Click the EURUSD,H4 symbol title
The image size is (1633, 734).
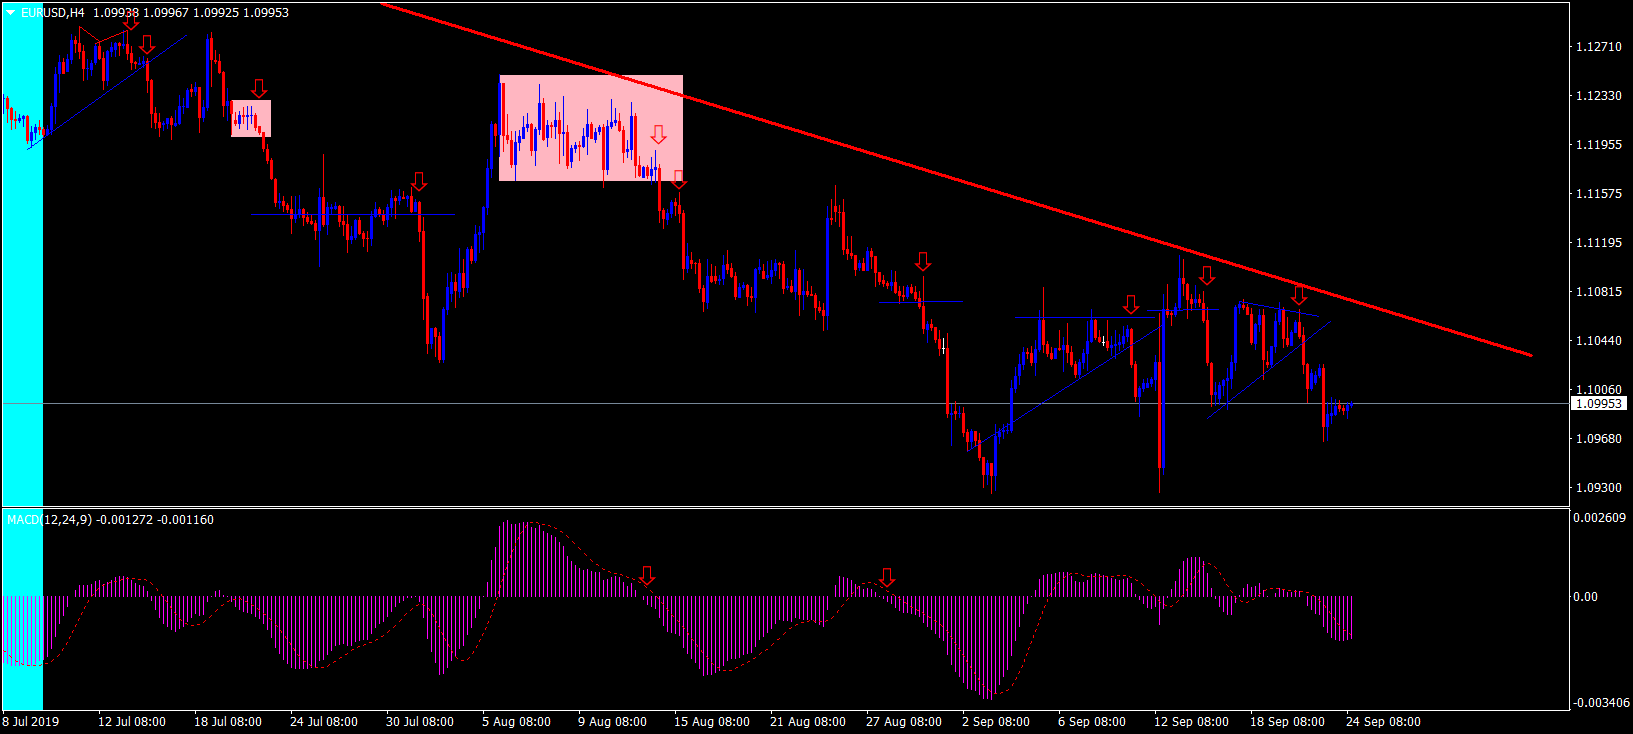pyautogui.click(x=53, y=13)
